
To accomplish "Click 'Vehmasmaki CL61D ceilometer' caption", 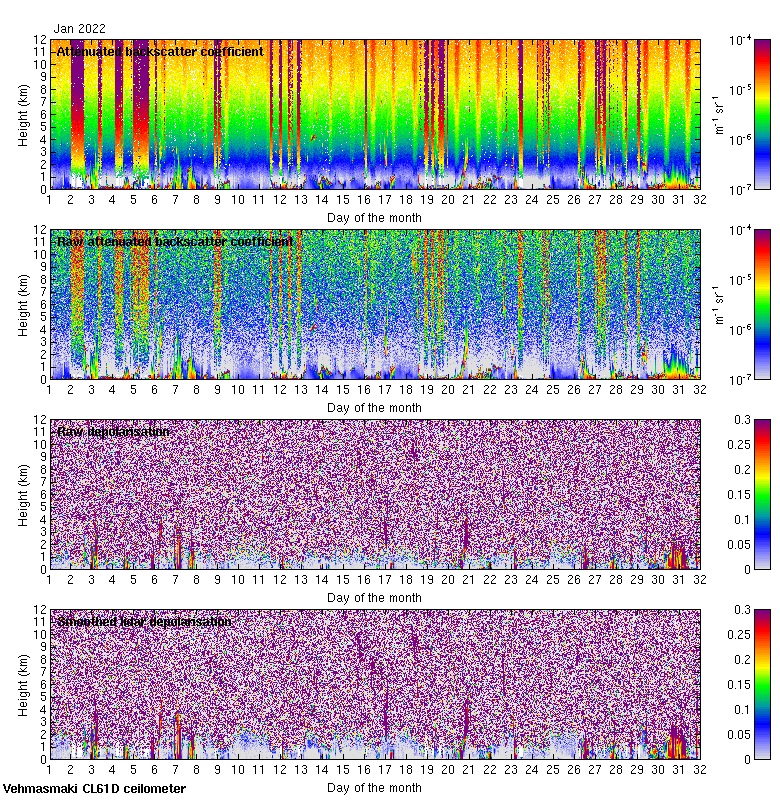I will click(x=94, y=789).
